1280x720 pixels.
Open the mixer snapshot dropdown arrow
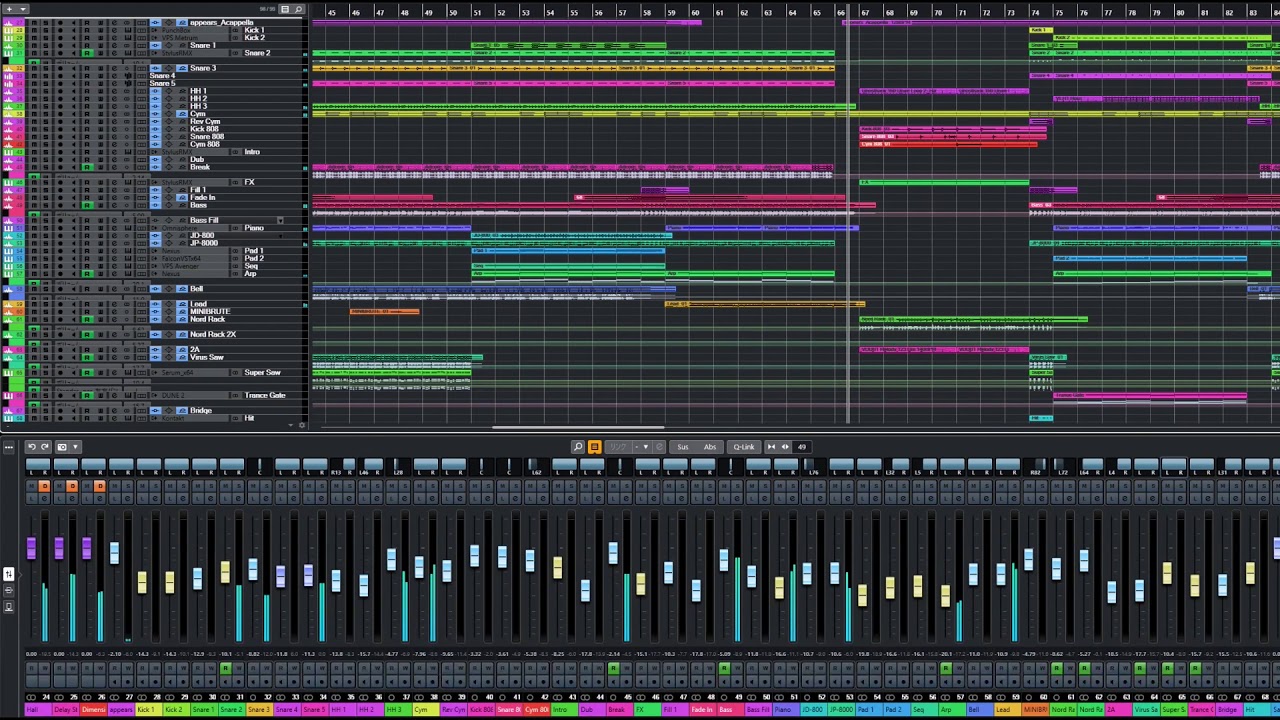coord(75,447)
